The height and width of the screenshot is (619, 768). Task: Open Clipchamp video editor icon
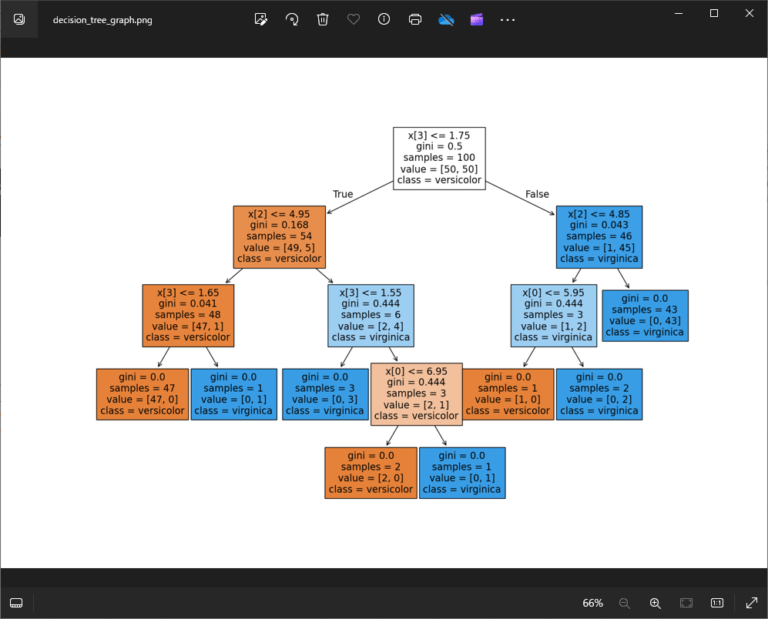(477, 19)
